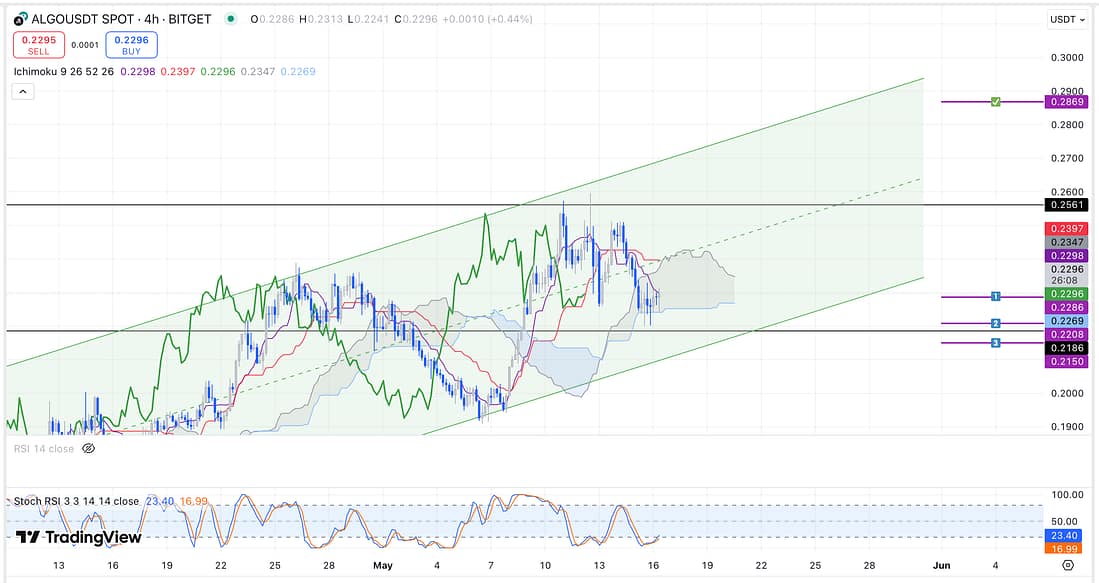This screenshot has width=1099, height=583.
Task: Select the numbered marker 1 on purple line
Action: [995, 297]
